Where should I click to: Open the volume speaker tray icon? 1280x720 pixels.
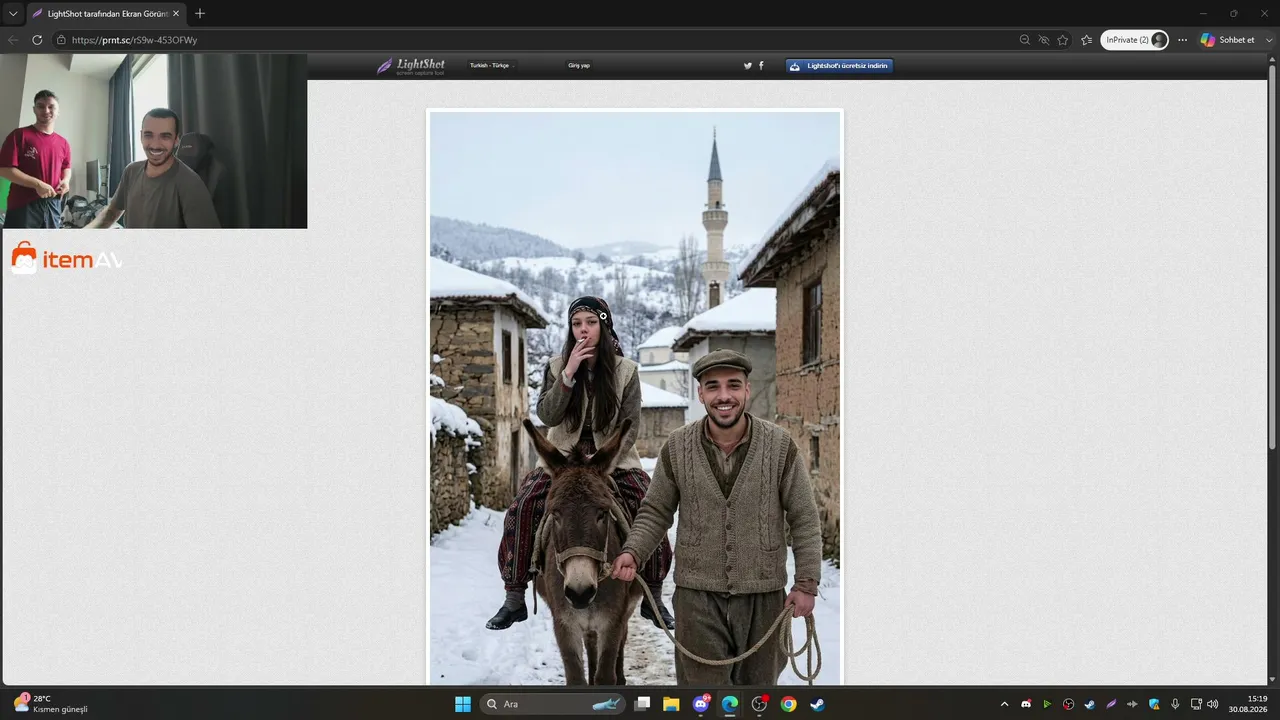(1213, 704)
